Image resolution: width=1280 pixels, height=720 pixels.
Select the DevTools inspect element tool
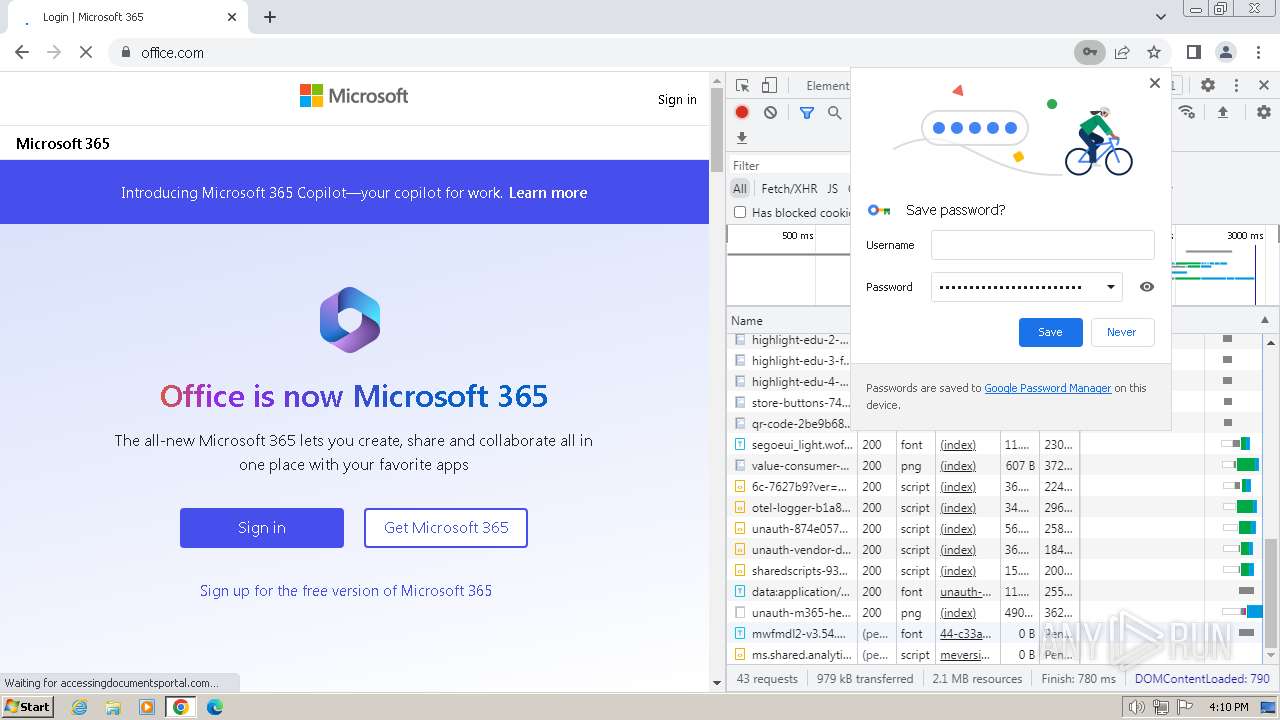click(x=742, y=86)
